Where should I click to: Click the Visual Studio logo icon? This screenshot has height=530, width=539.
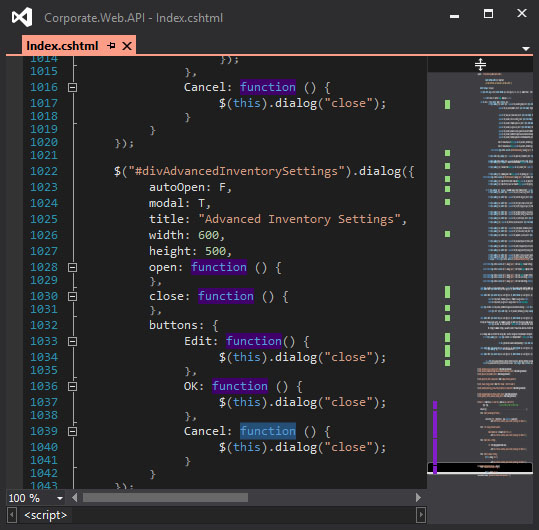coord(22,17)
